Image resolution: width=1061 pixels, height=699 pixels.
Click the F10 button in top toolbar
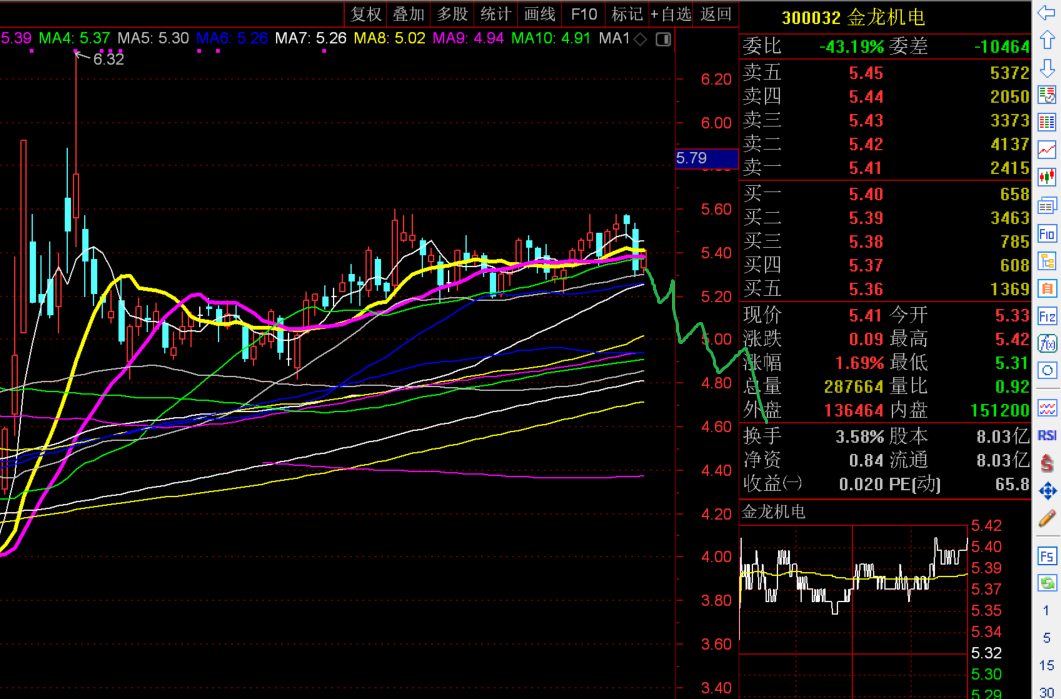tap(583, 14)
